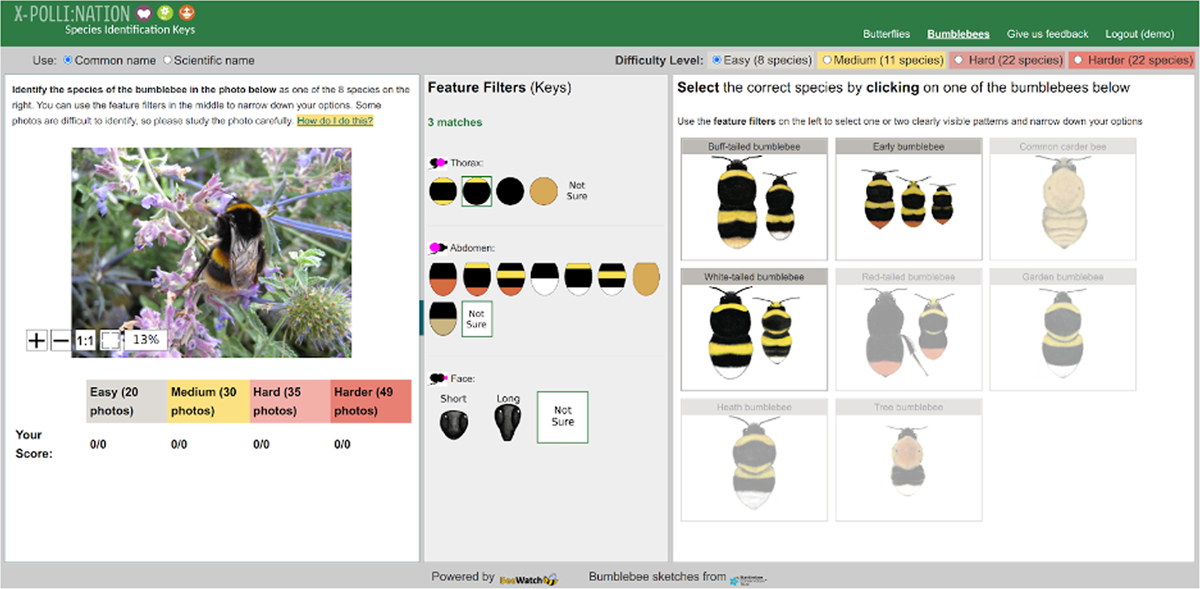
Task: Choose the short face shape filter
Action: tap(454, 422)
